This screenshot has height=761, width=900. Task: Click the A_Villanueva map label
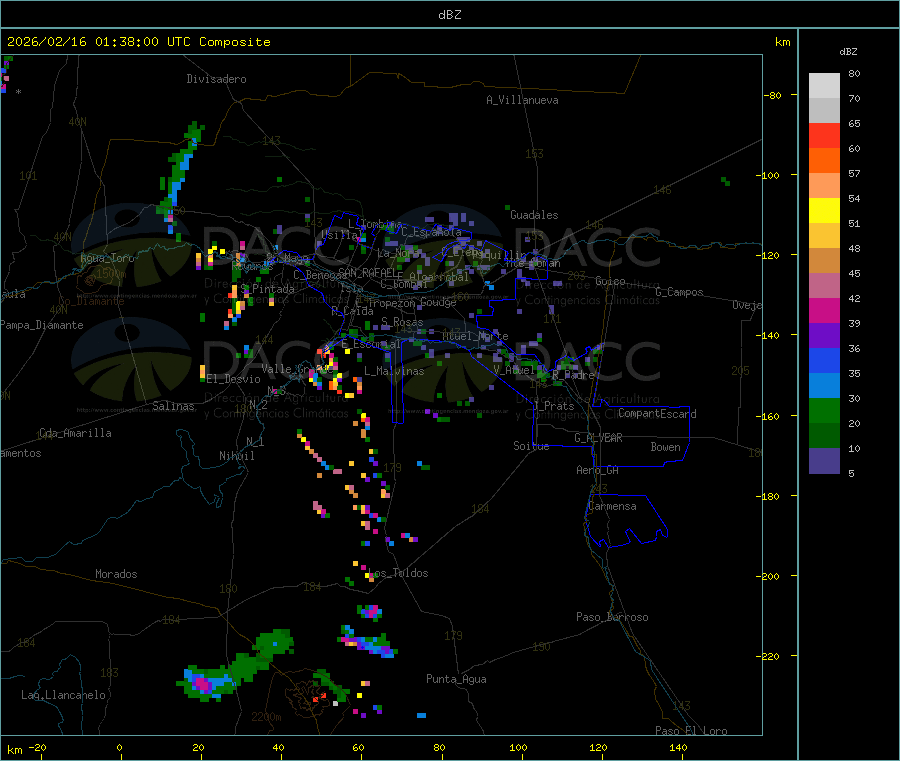[522, 100]
